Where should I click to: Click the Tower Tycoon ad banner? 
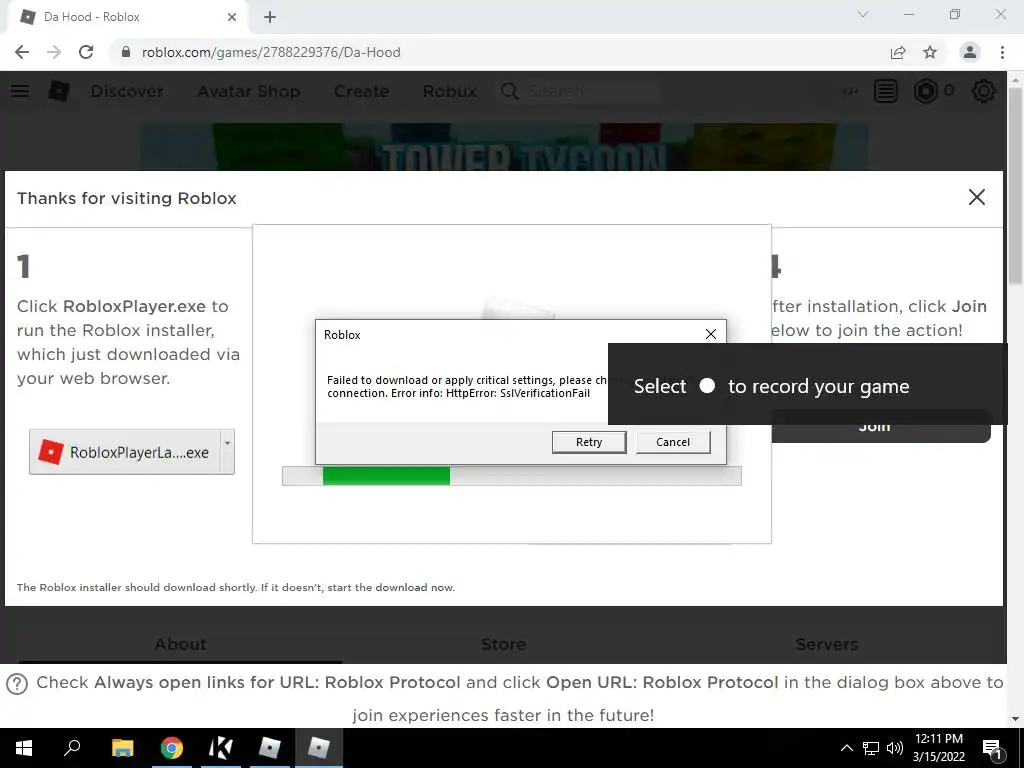click(x=504, y=147)
